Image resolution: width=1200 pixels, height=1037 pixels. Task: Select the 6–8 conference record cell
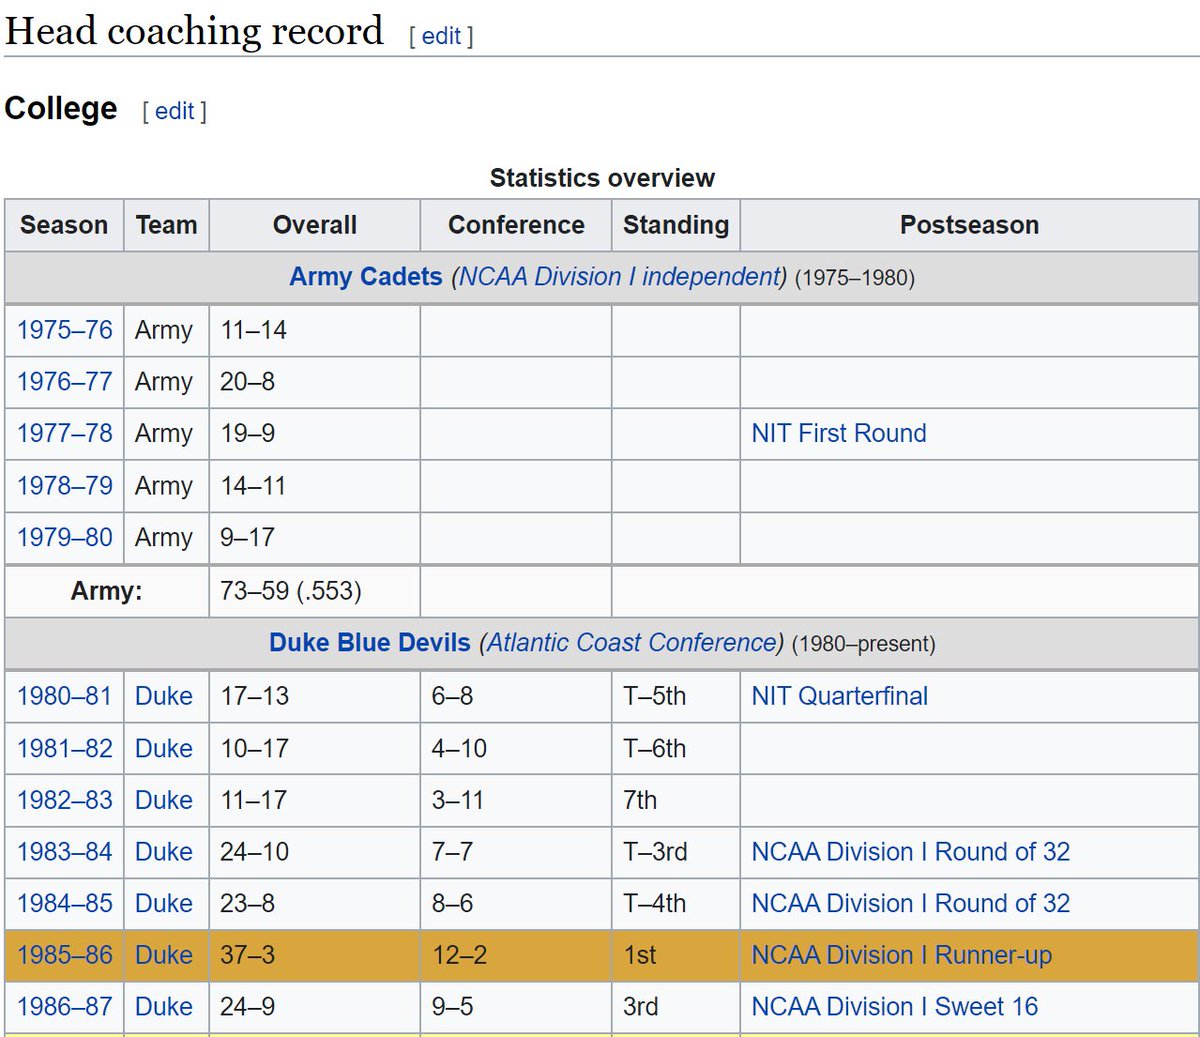click(x=516, y=696)
